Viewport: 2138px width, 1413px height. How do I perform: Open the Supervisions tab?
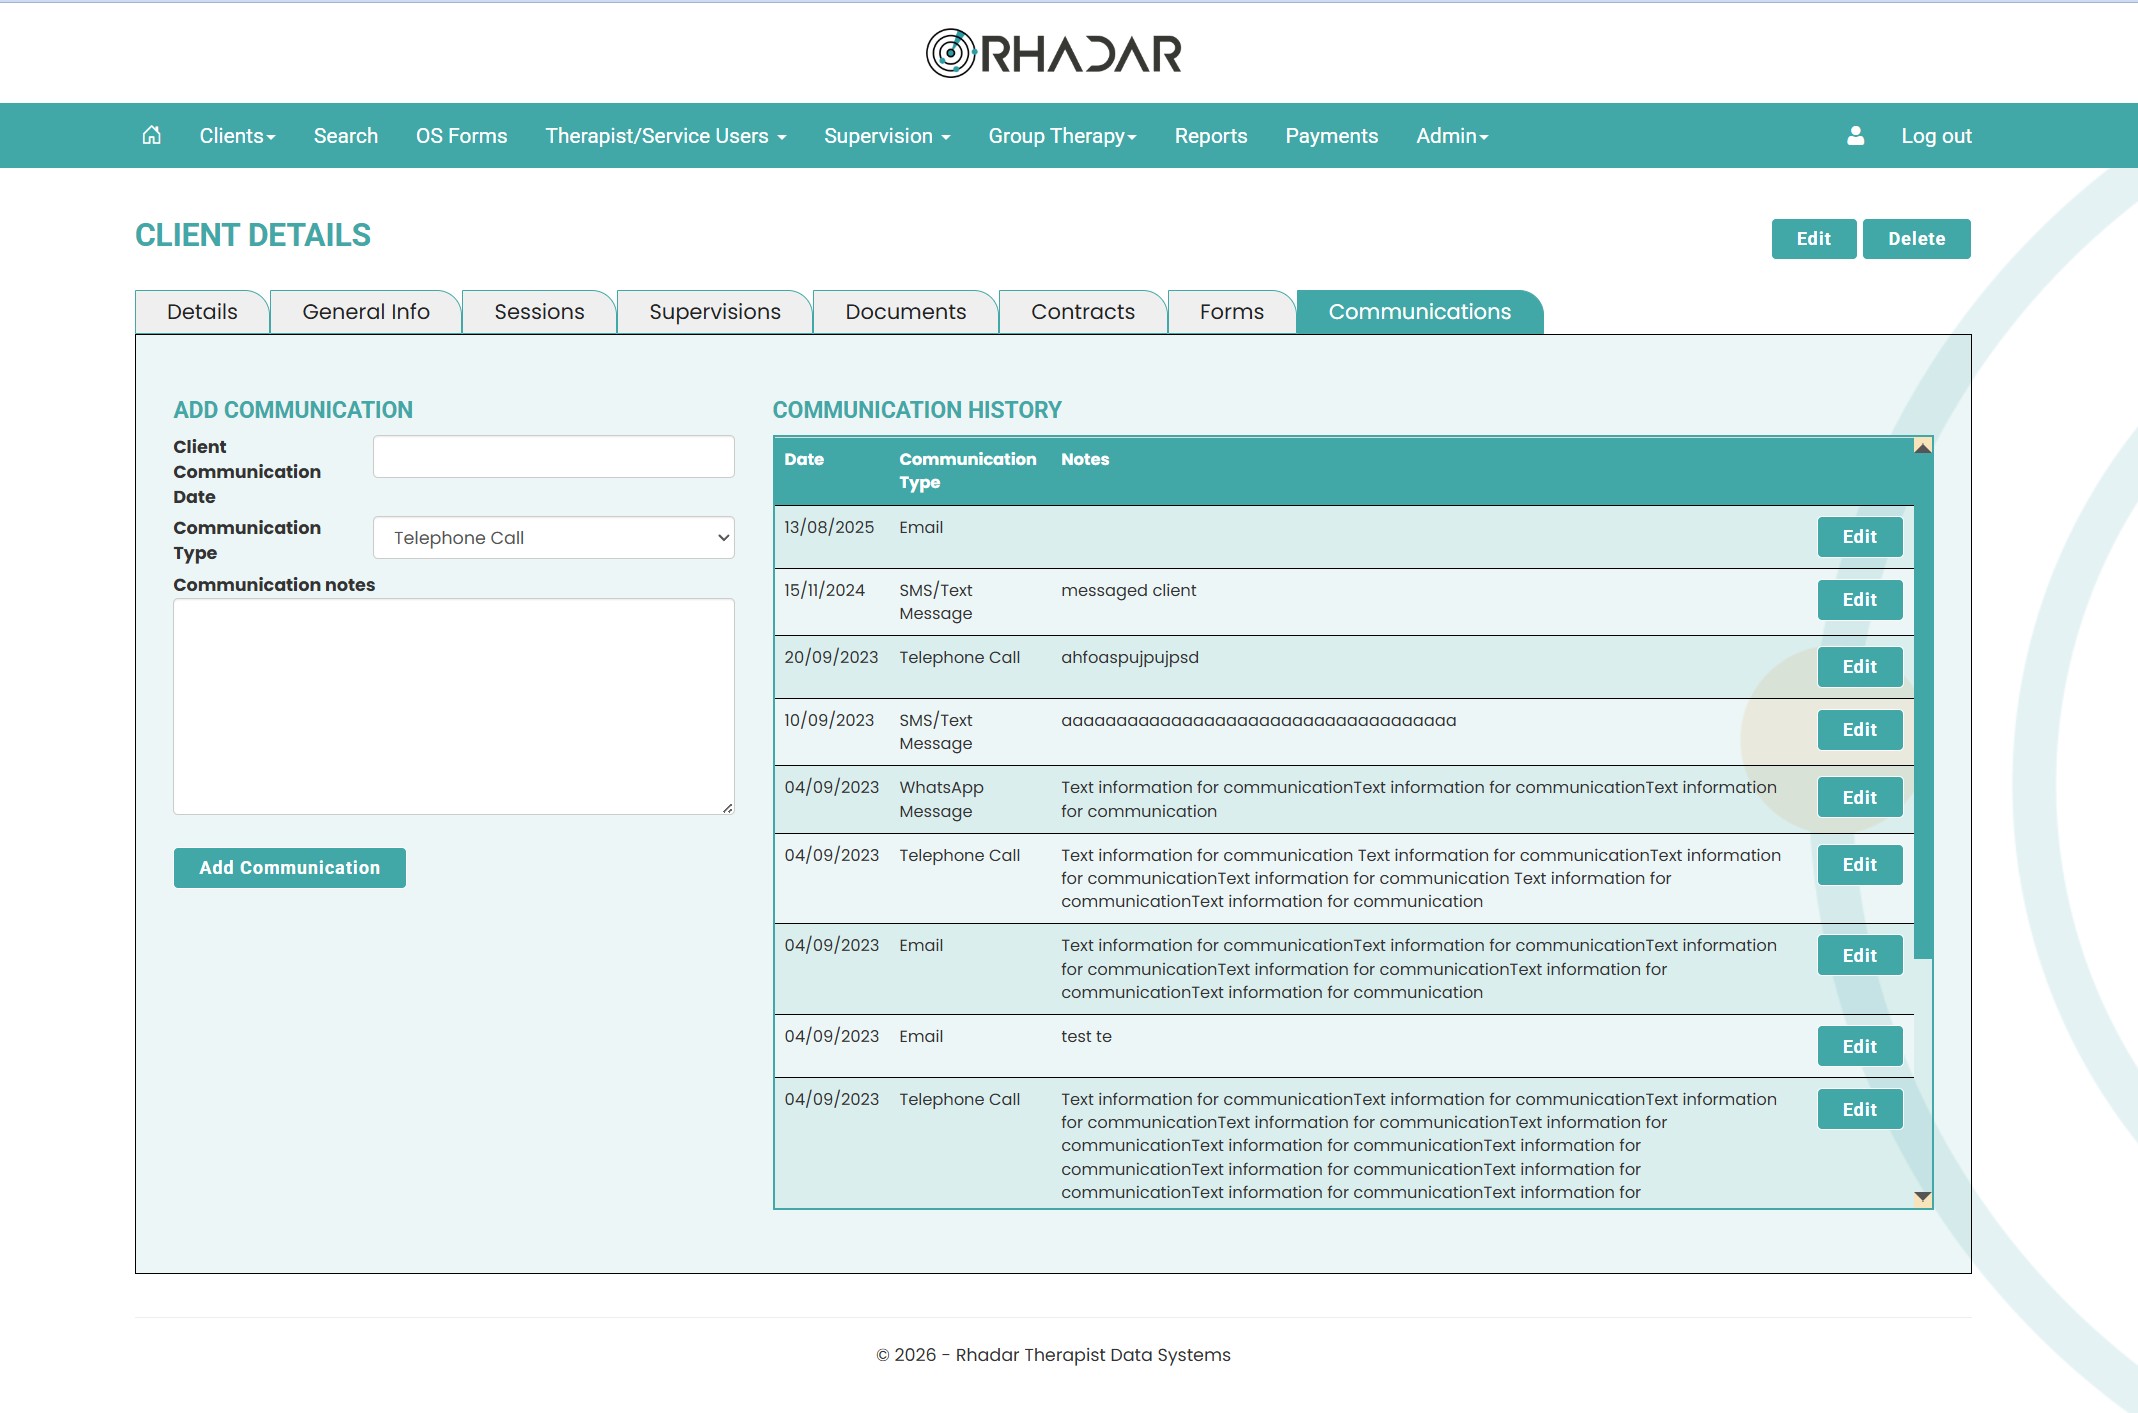(x=715, y=312)
